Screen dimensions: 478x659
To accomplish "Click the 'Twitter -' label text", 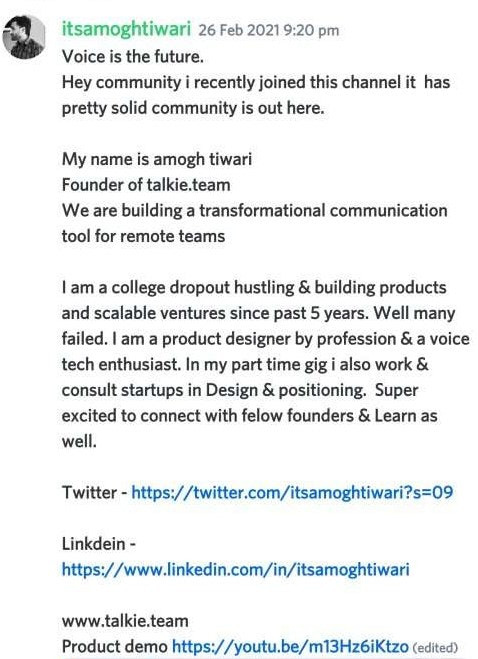I will click(95, 493).
